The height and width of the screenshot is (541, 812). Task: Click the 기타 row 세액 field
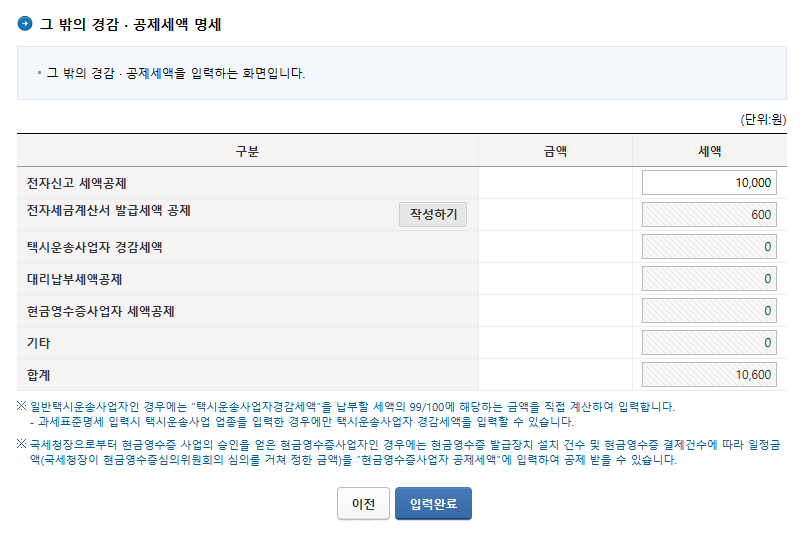click(709, 343)
